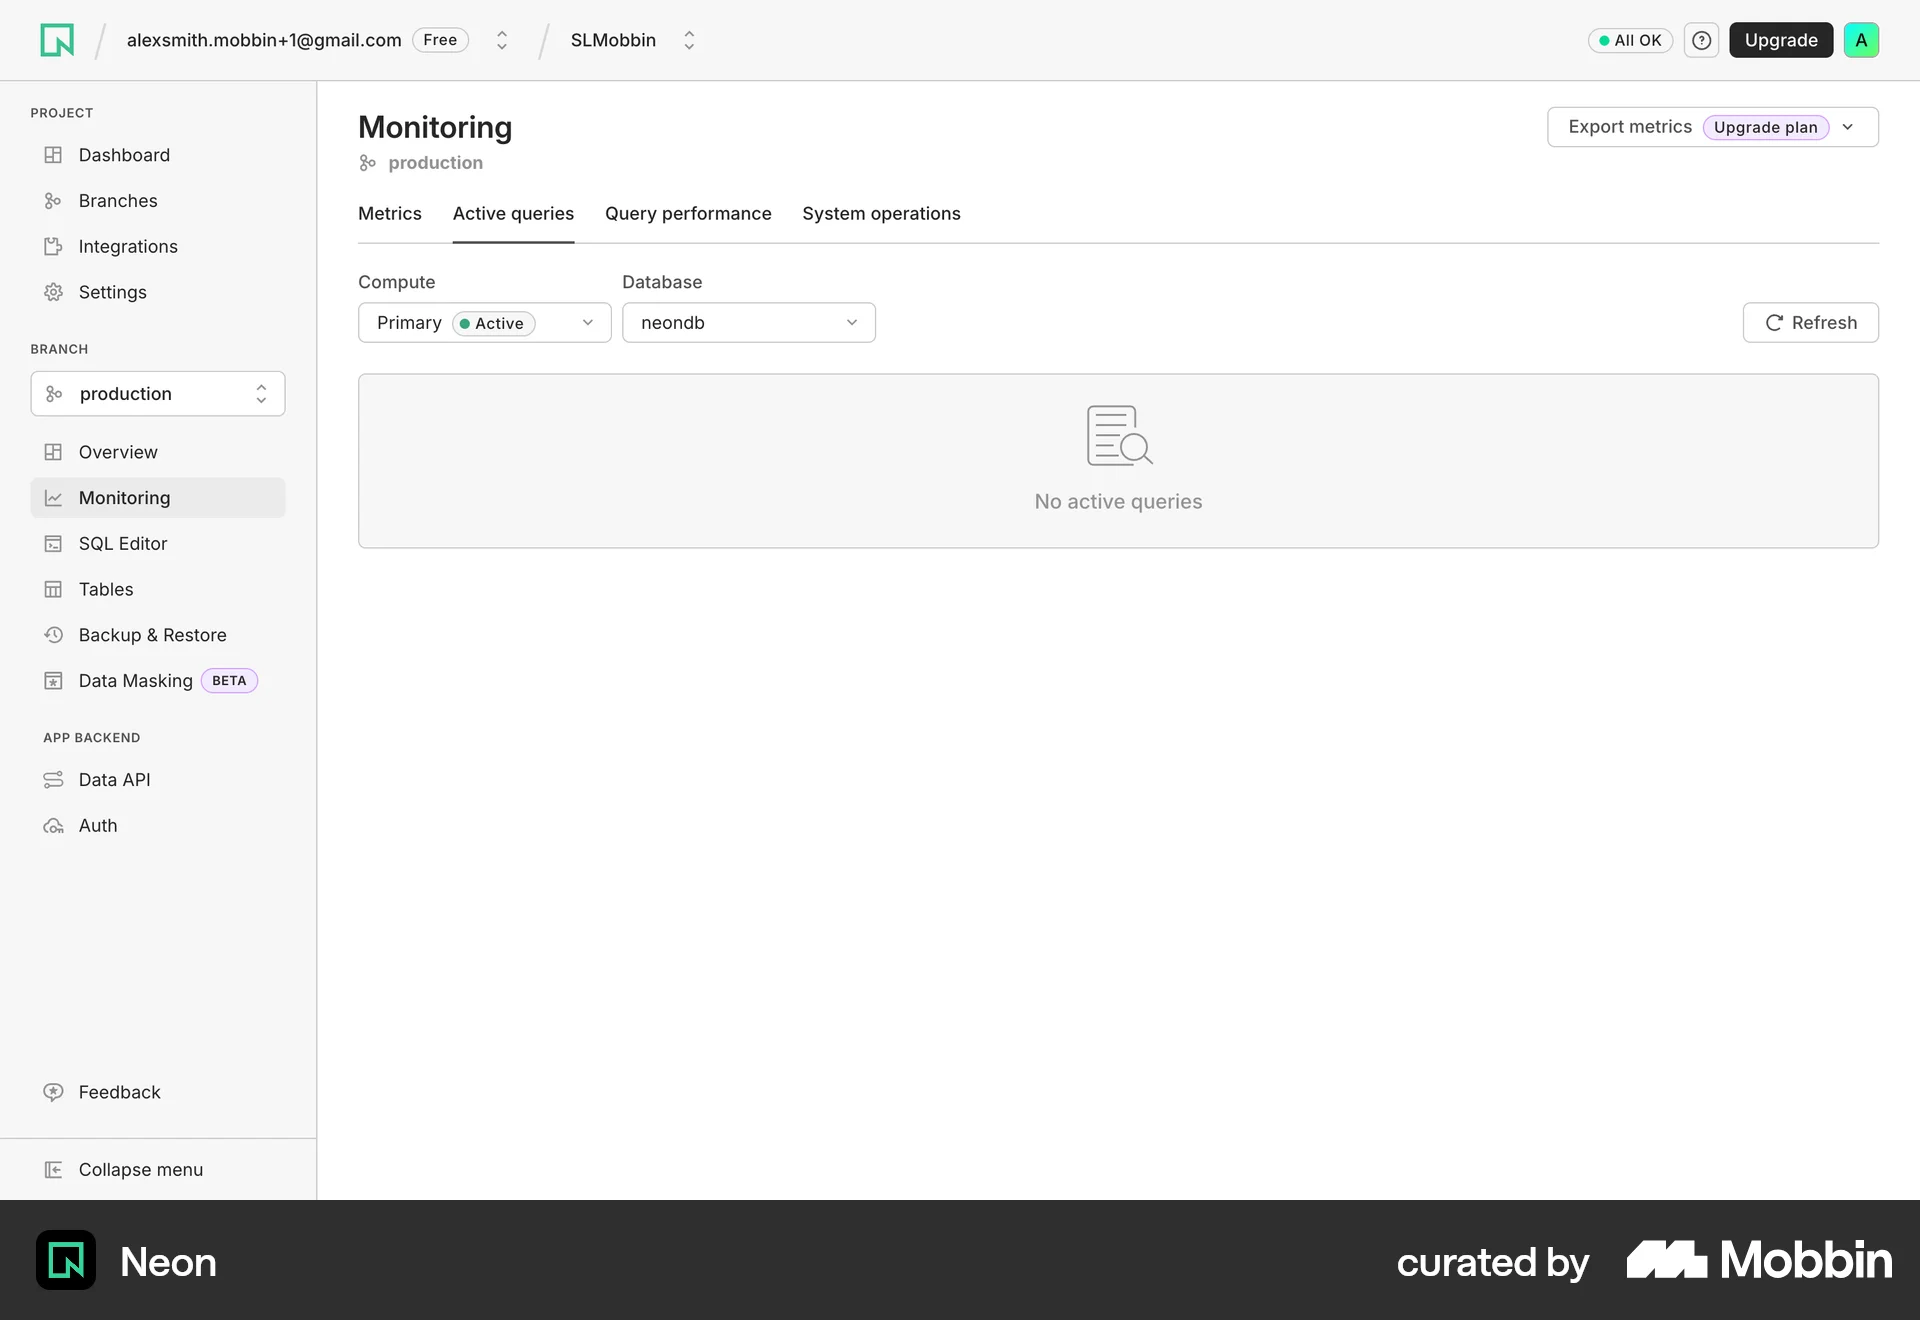Click the Data Masking icon
1920x1320 pixels.
pyautogui.click(x=53, y=681)
